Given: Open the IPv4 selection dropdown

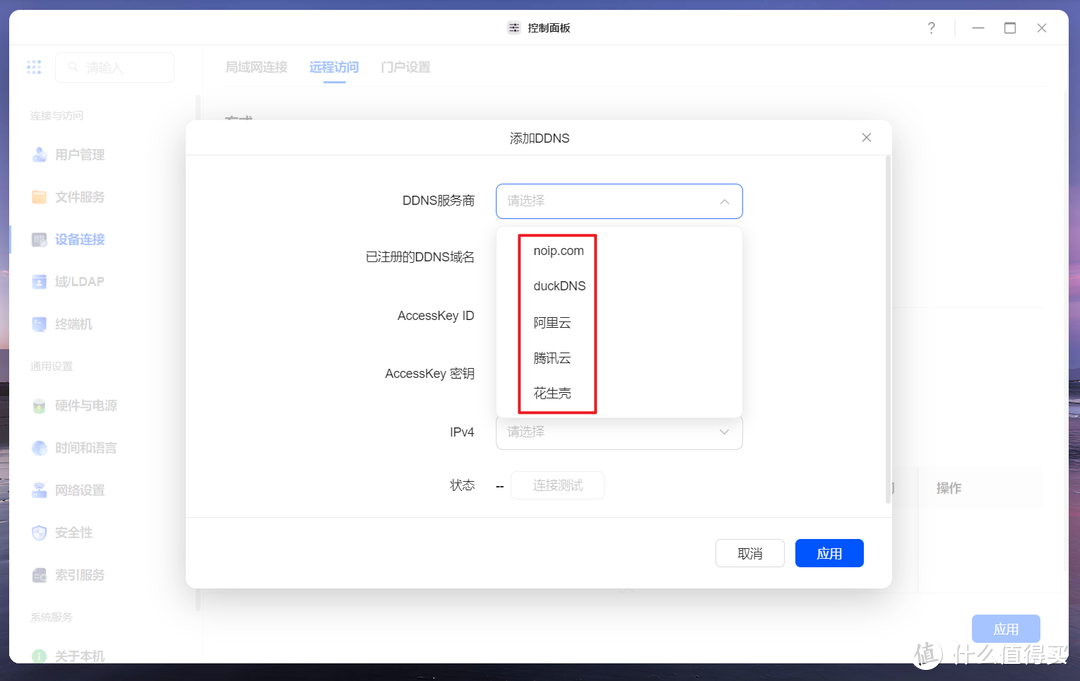Looking at the screenshot, I should (619, 432).
